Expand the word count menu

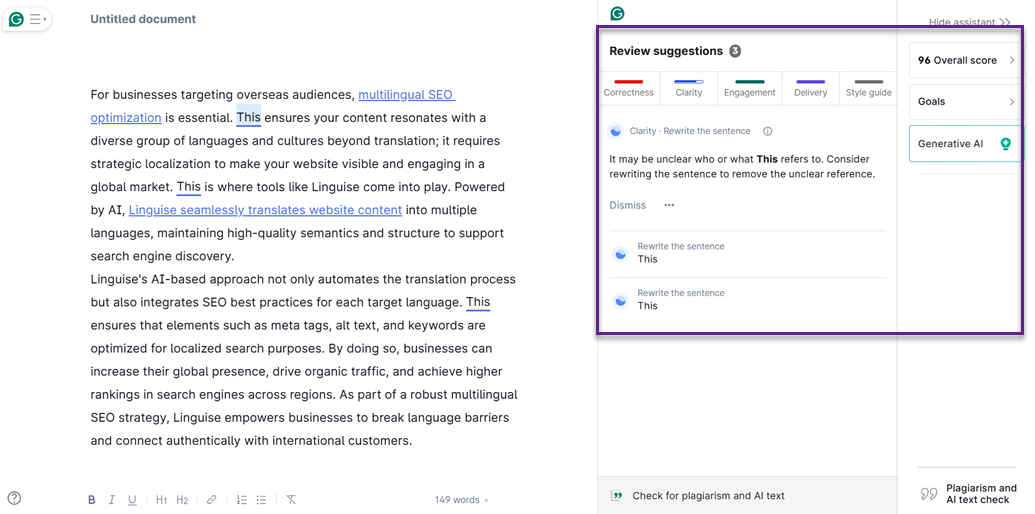[x=461, y=499]
